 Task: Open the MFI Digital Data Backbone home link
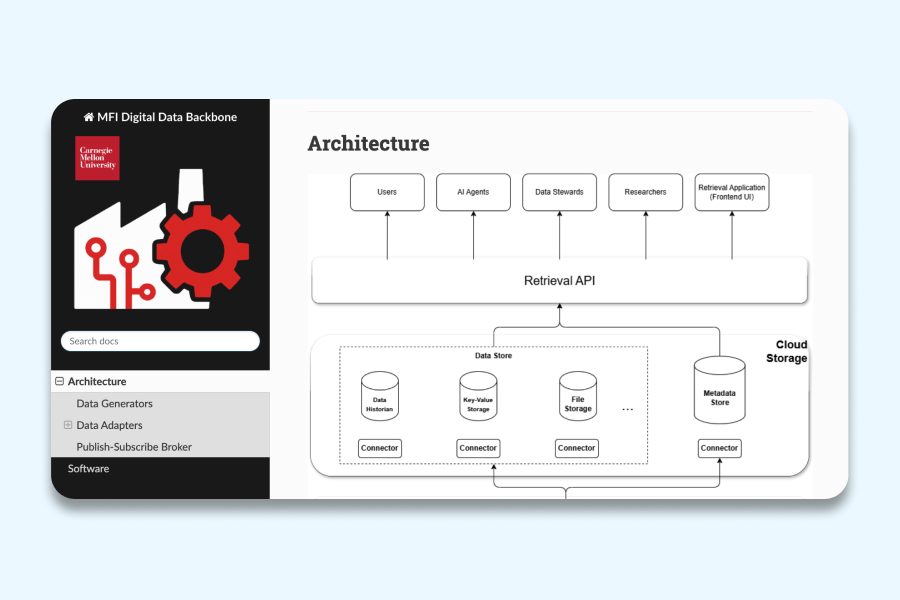(167, 117)
